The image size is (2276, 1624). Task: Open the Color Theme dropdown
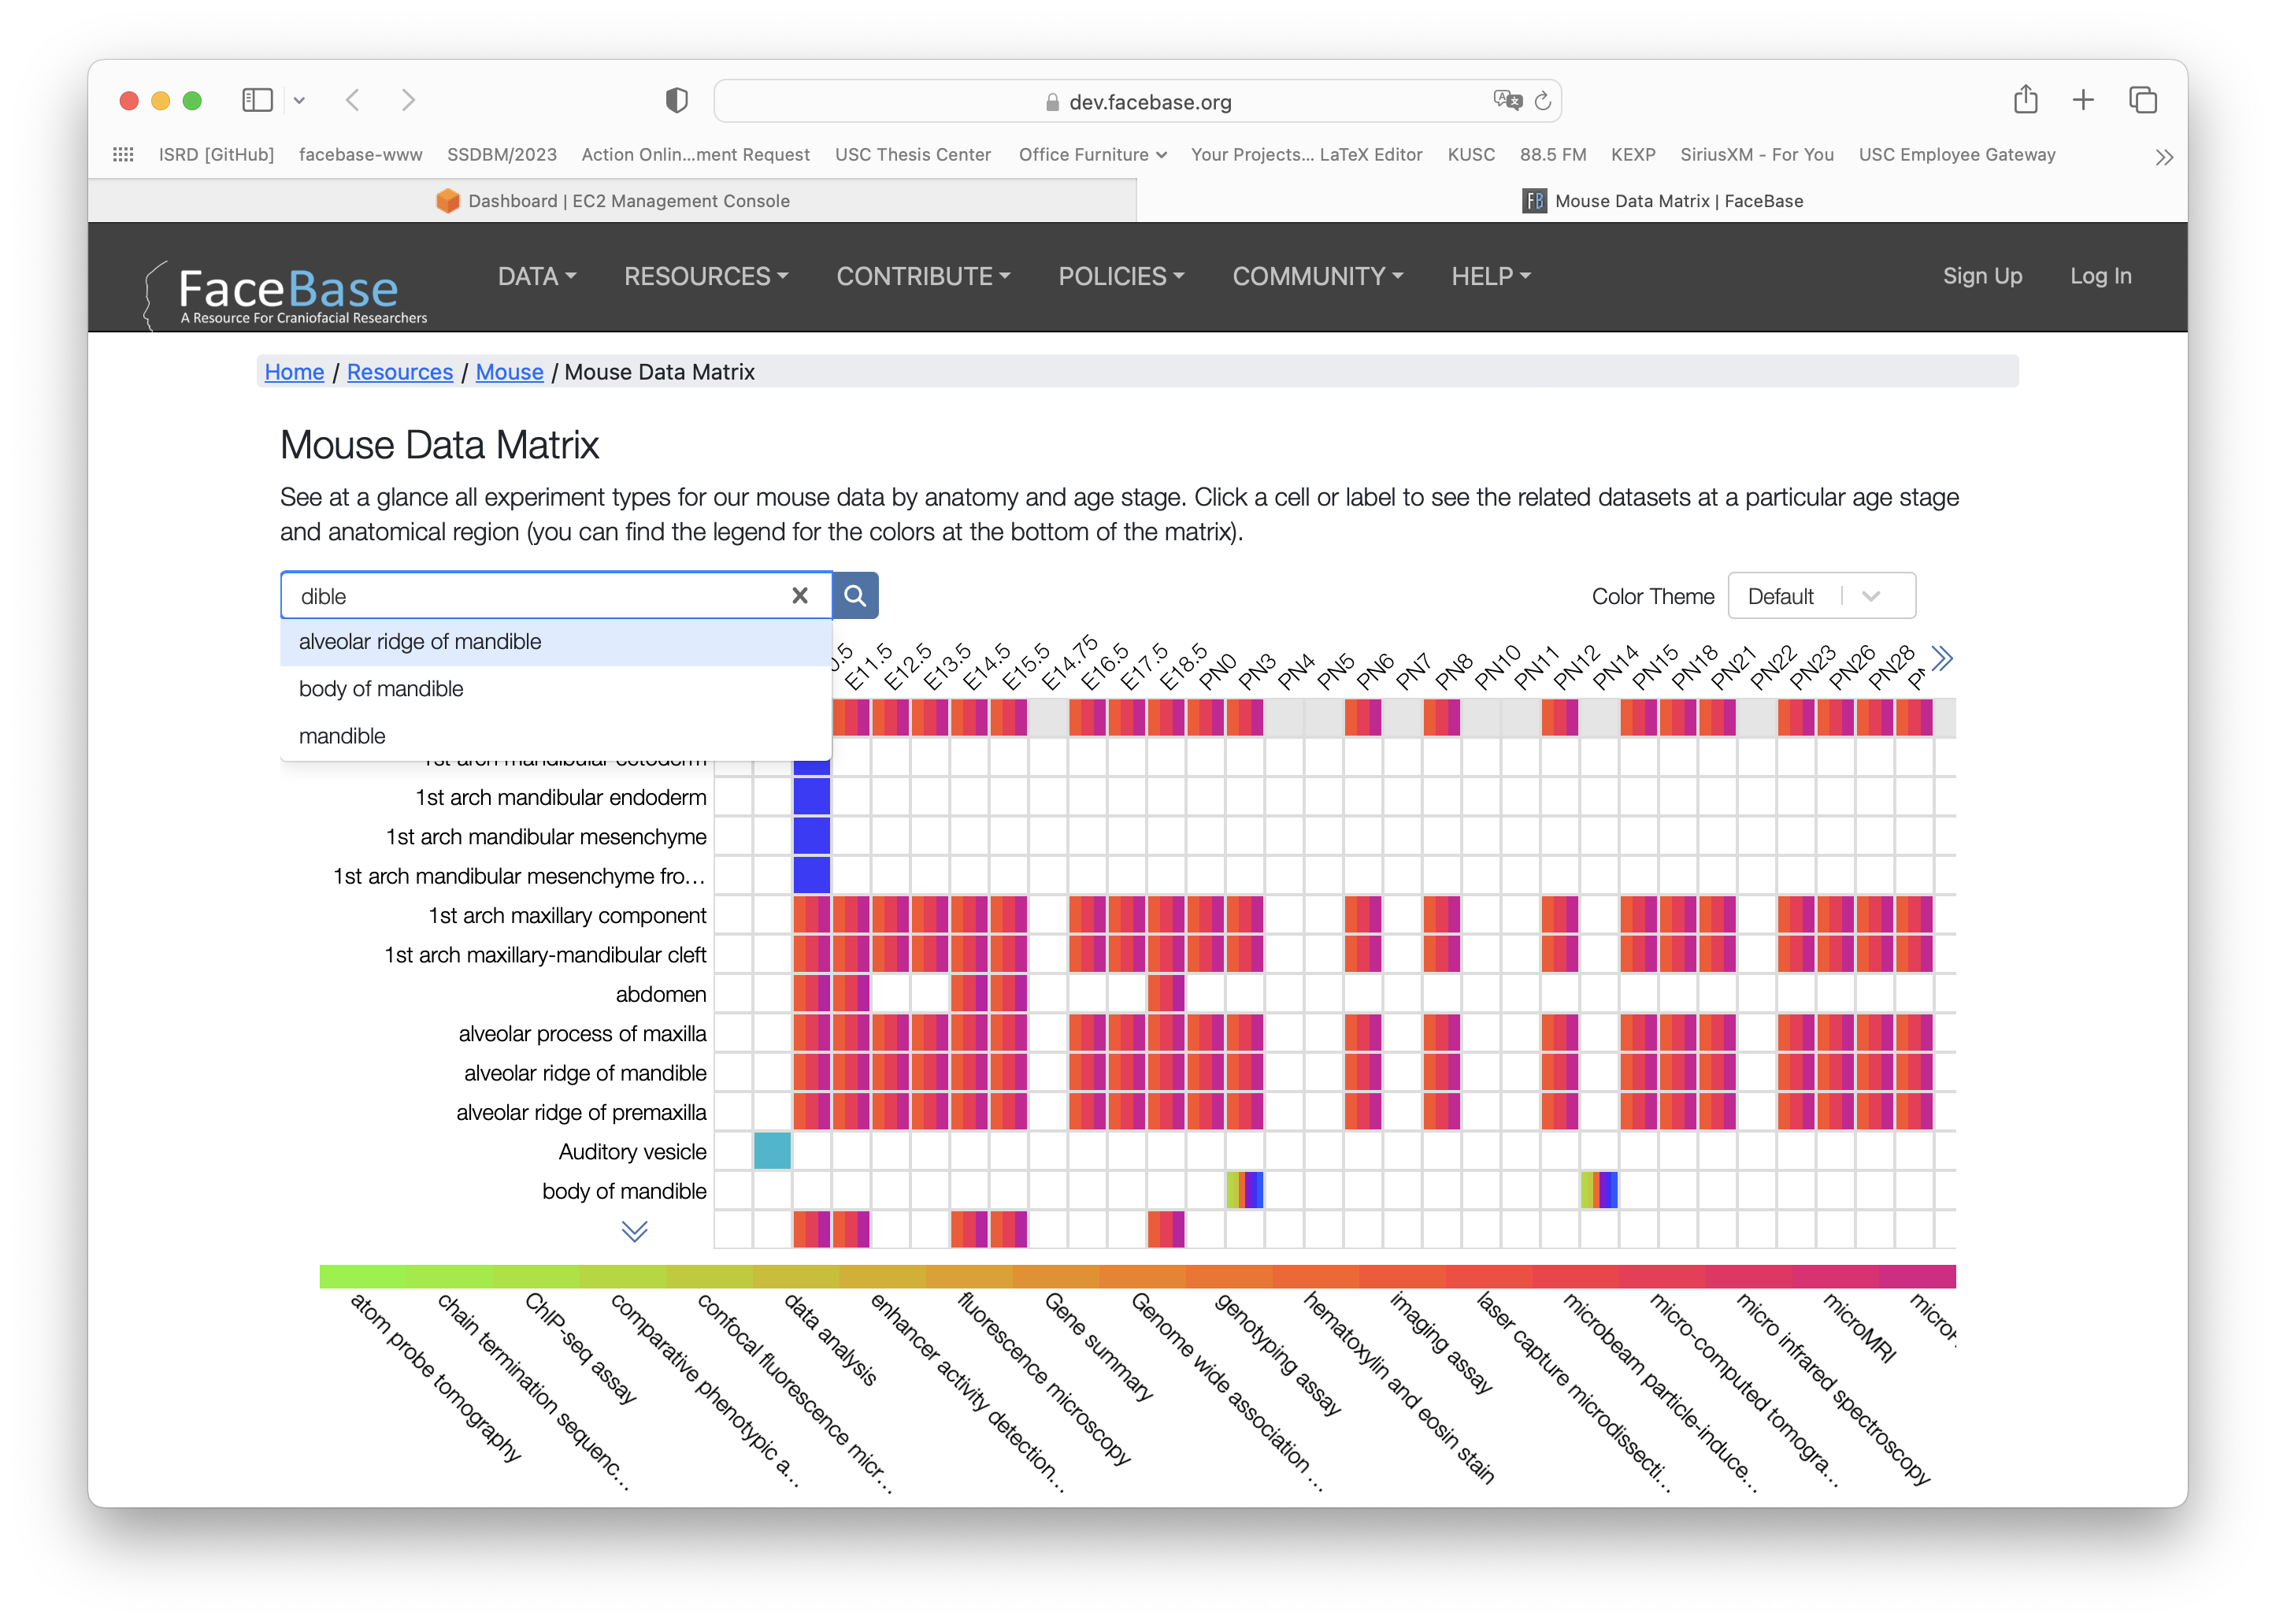[x=1822, y=595]
